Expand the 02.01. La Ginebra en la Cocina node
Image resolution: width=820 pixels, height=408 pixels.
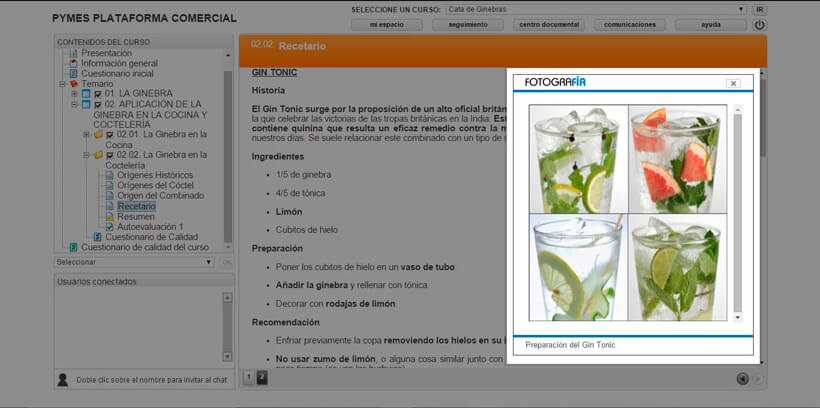pyautogui.click(x=86, y=135)
